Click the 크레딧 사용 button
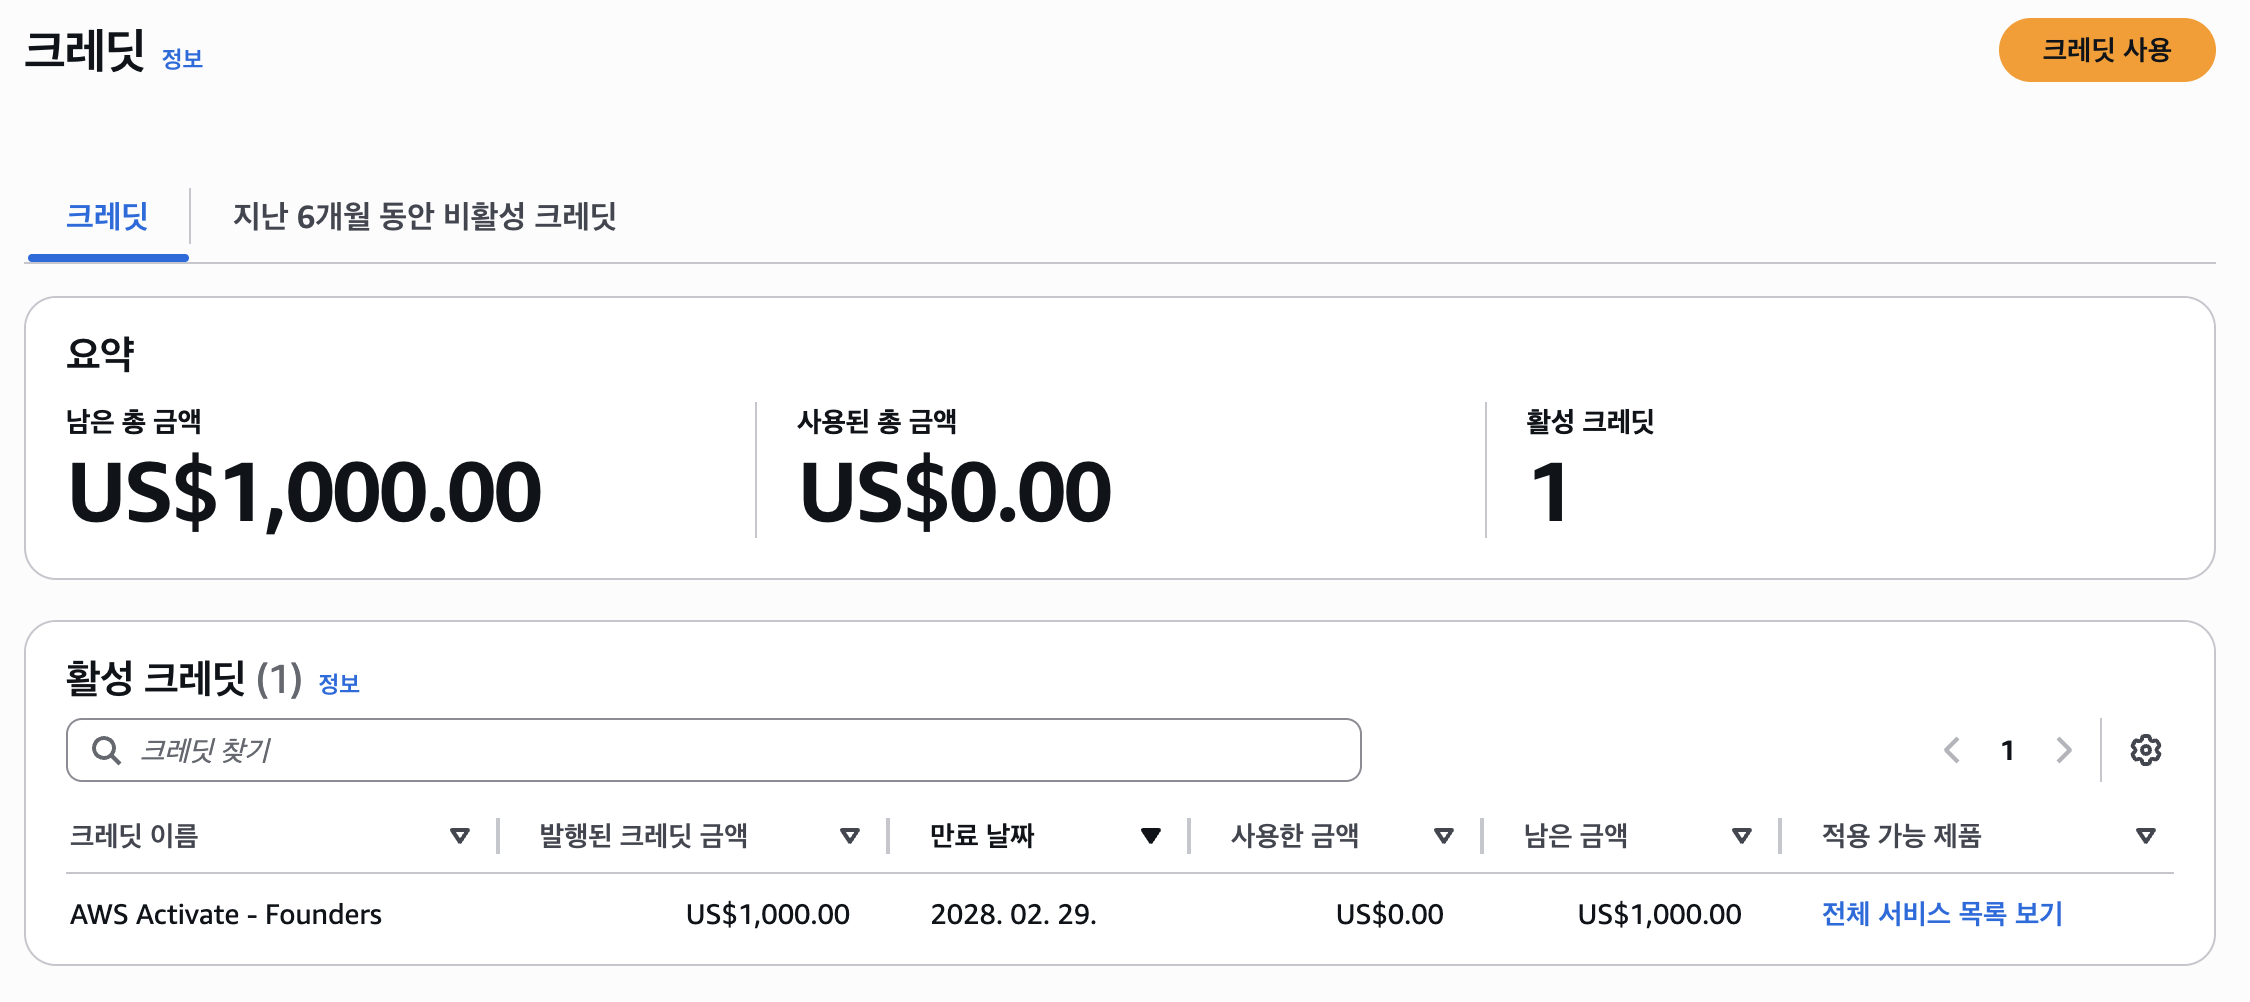Viewport: 2250px width, 1002px height. [2106, 50]
